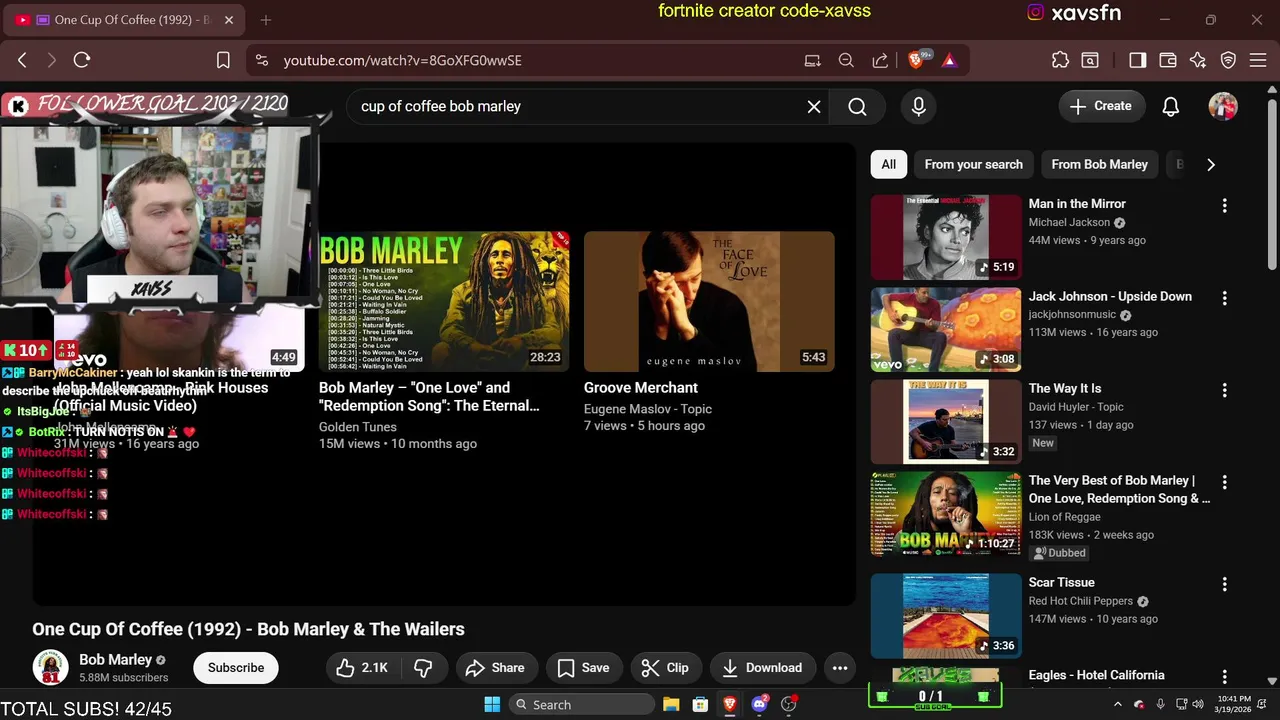The height and width of the screenshot is (720, 1280).
Task: Open Discord from the taskbar
Action: tap(759, 705)
